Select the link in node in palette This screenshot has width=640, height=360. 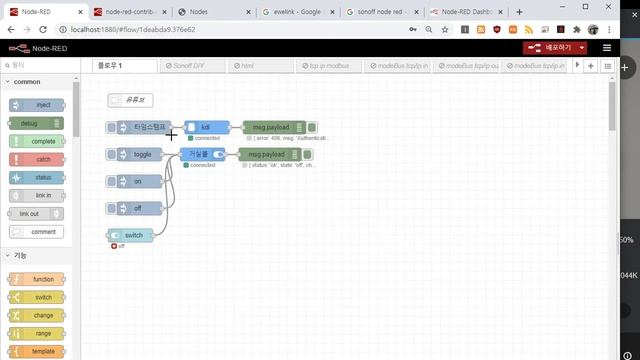coord(37,196)
